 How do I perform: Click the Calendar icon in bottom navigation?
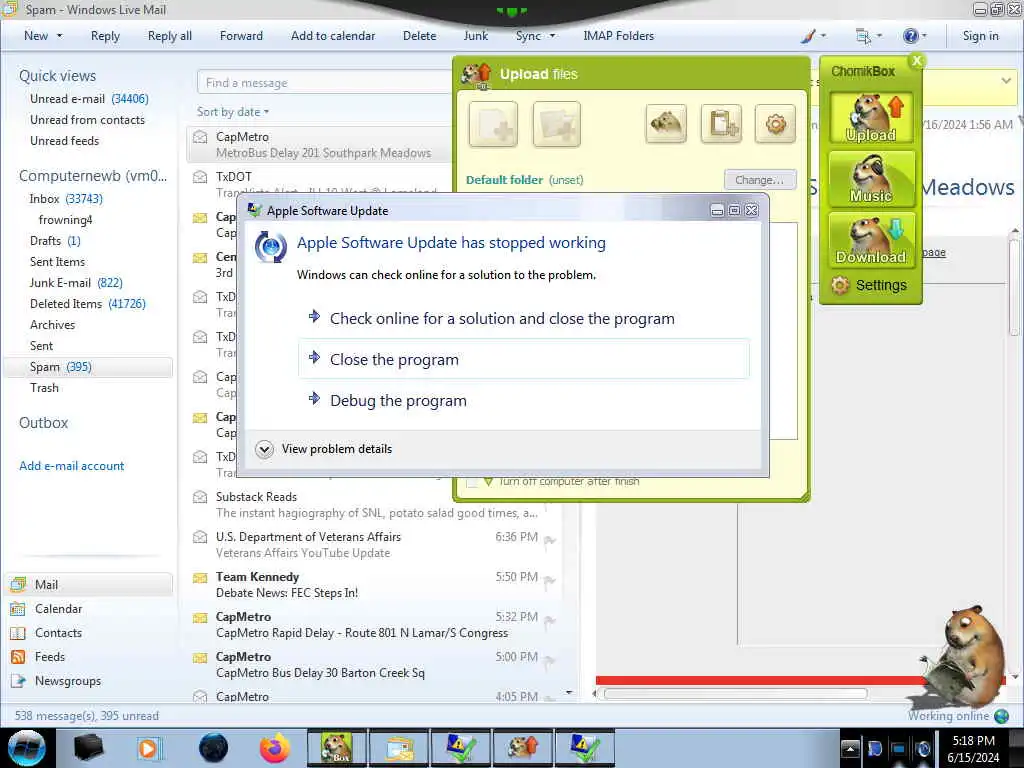tap(18, 609)
